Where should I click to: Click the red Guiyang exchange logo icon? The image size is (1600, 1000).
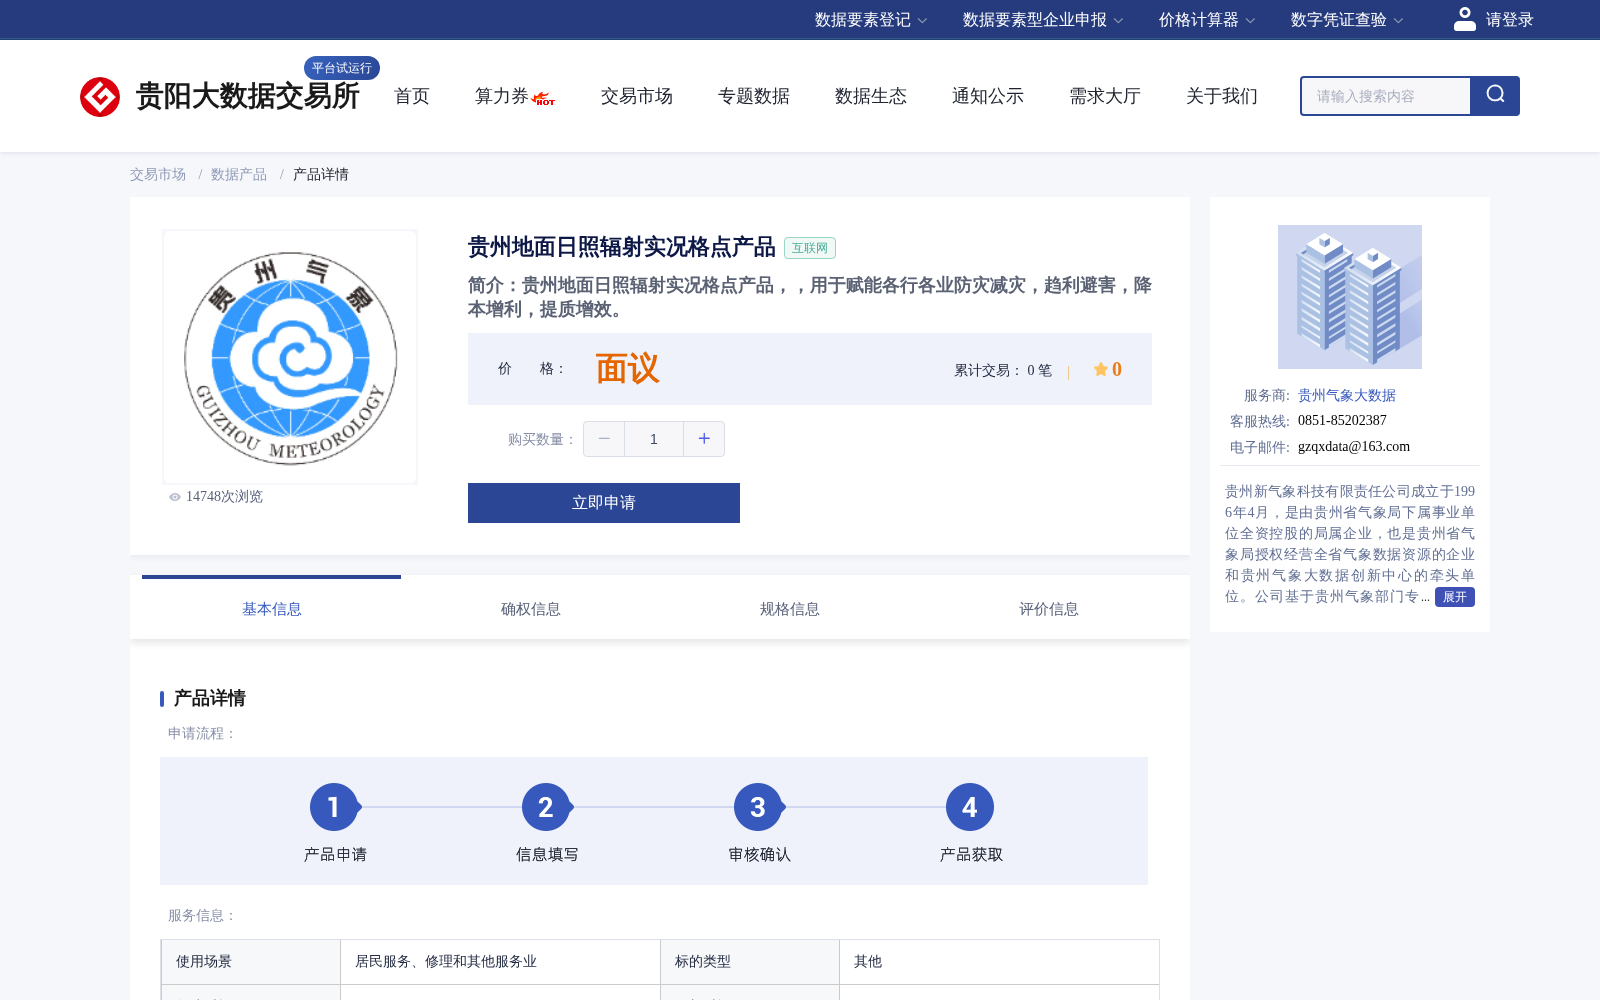coord(100,97)
